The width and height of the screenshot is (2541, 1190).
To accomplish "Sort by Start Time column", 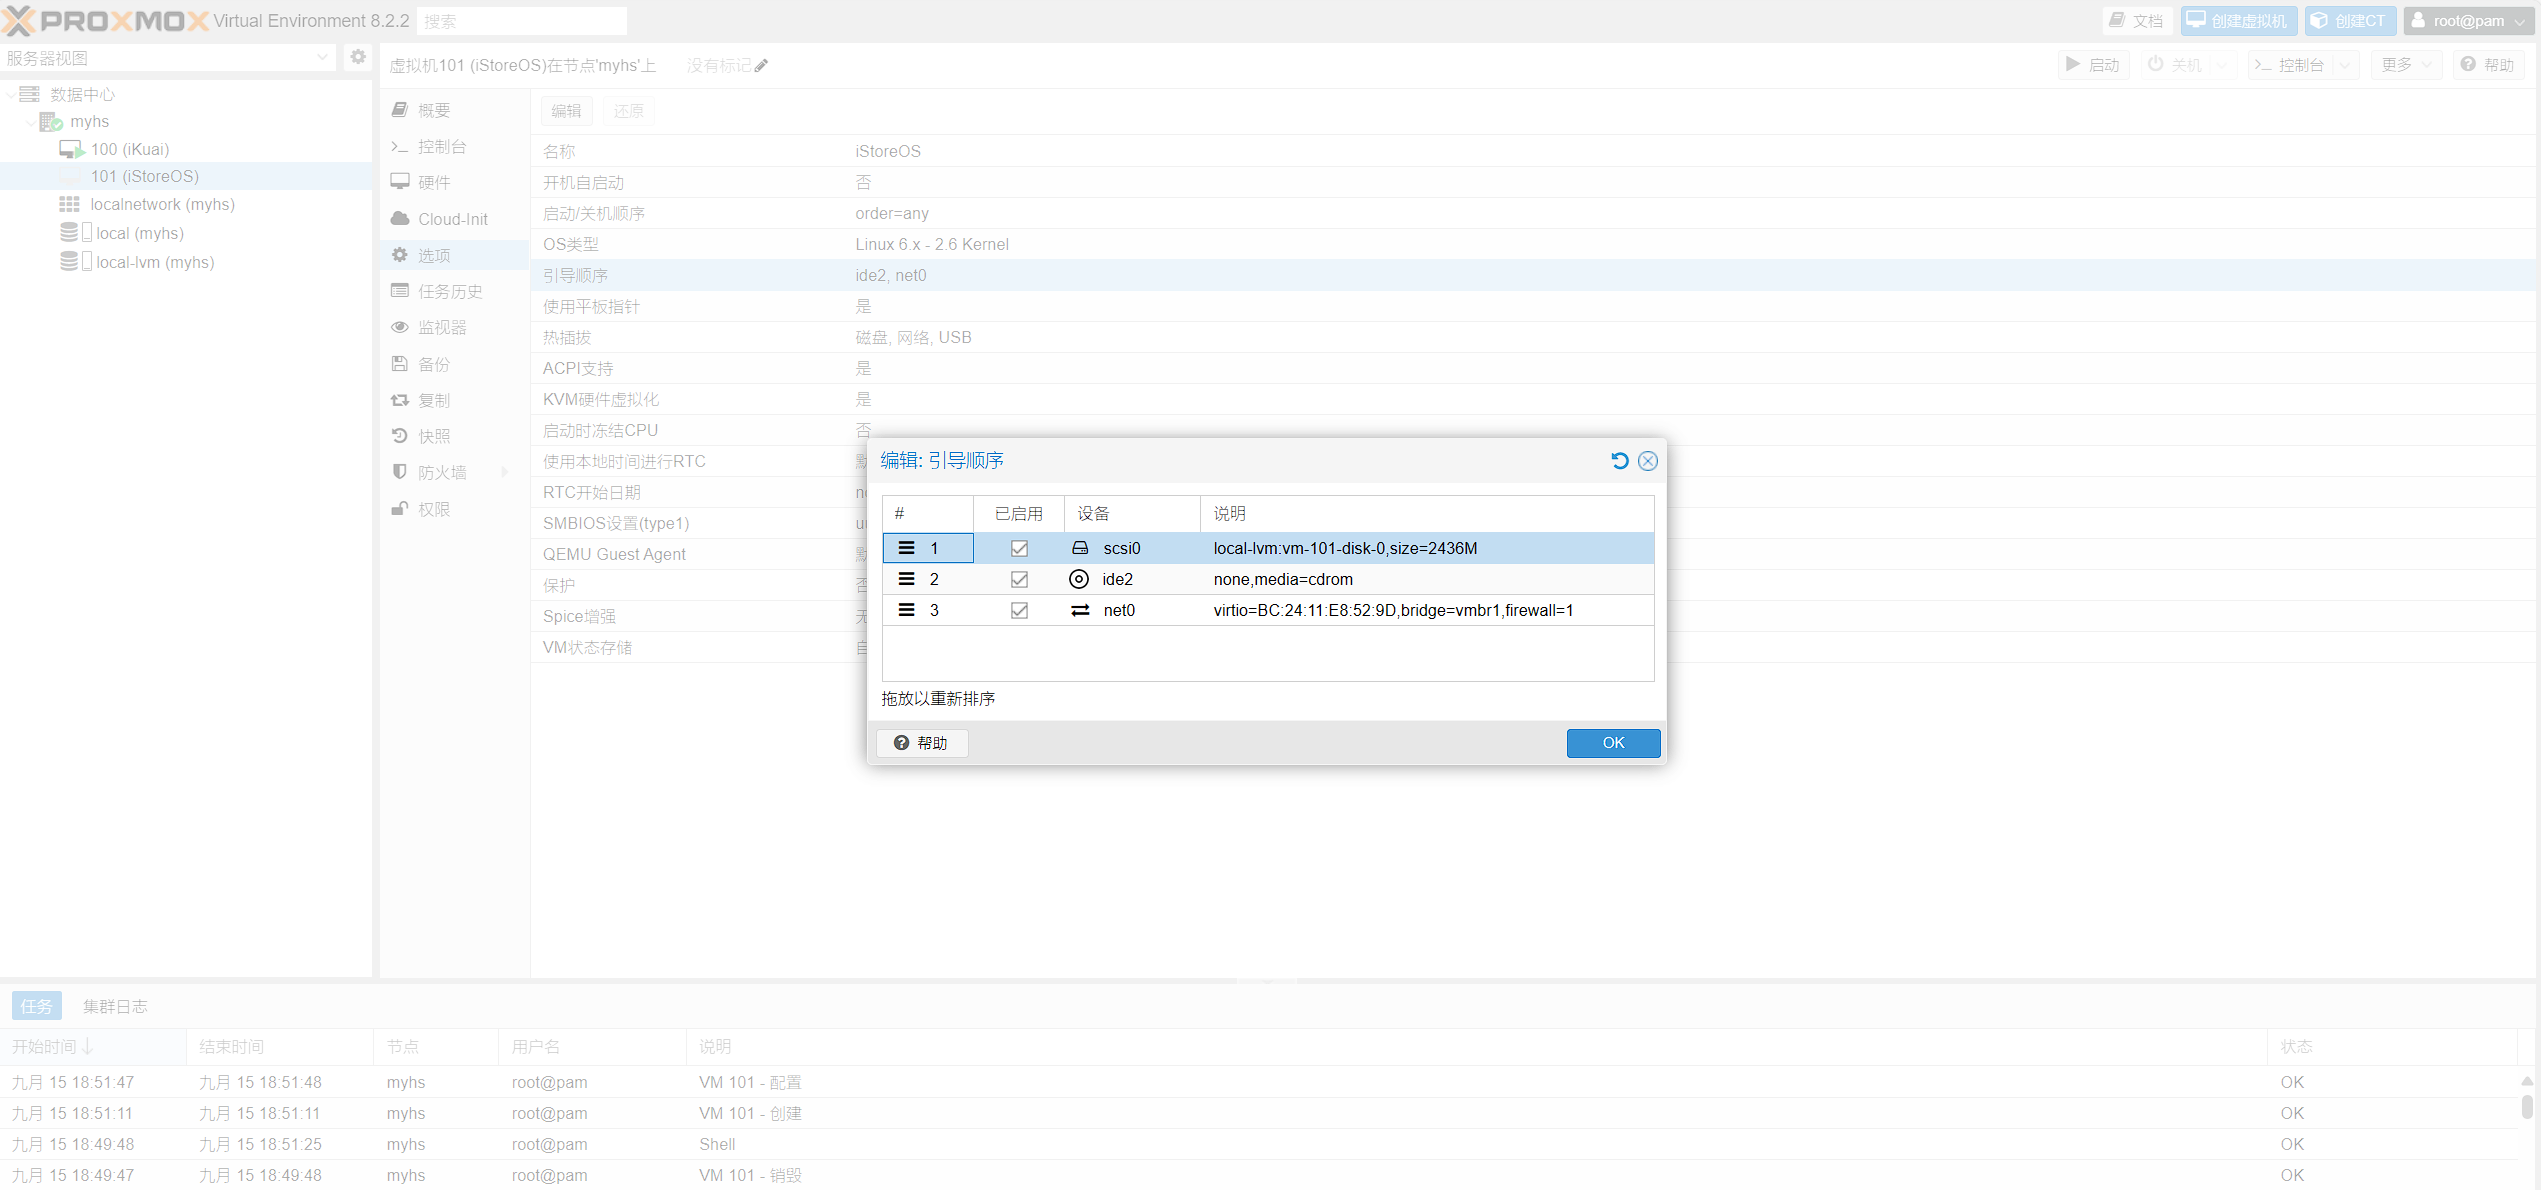I will (93, 1047).
